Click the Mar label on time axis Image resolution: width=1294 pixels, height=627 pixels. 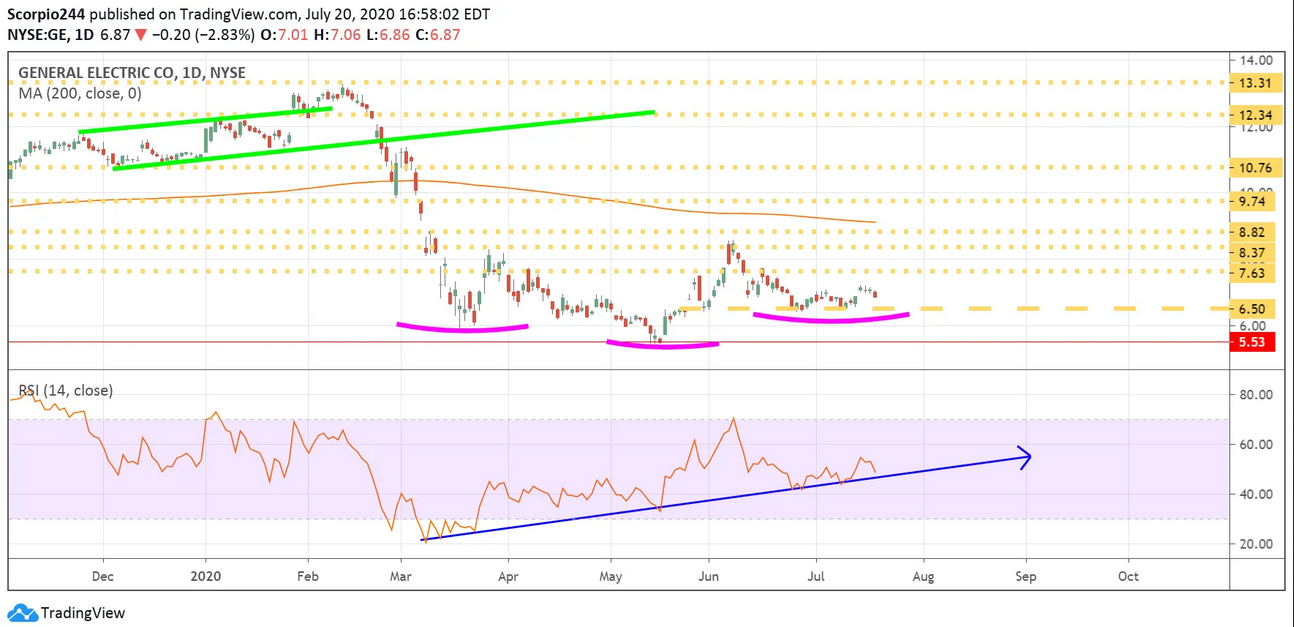[x=401, y=576]
